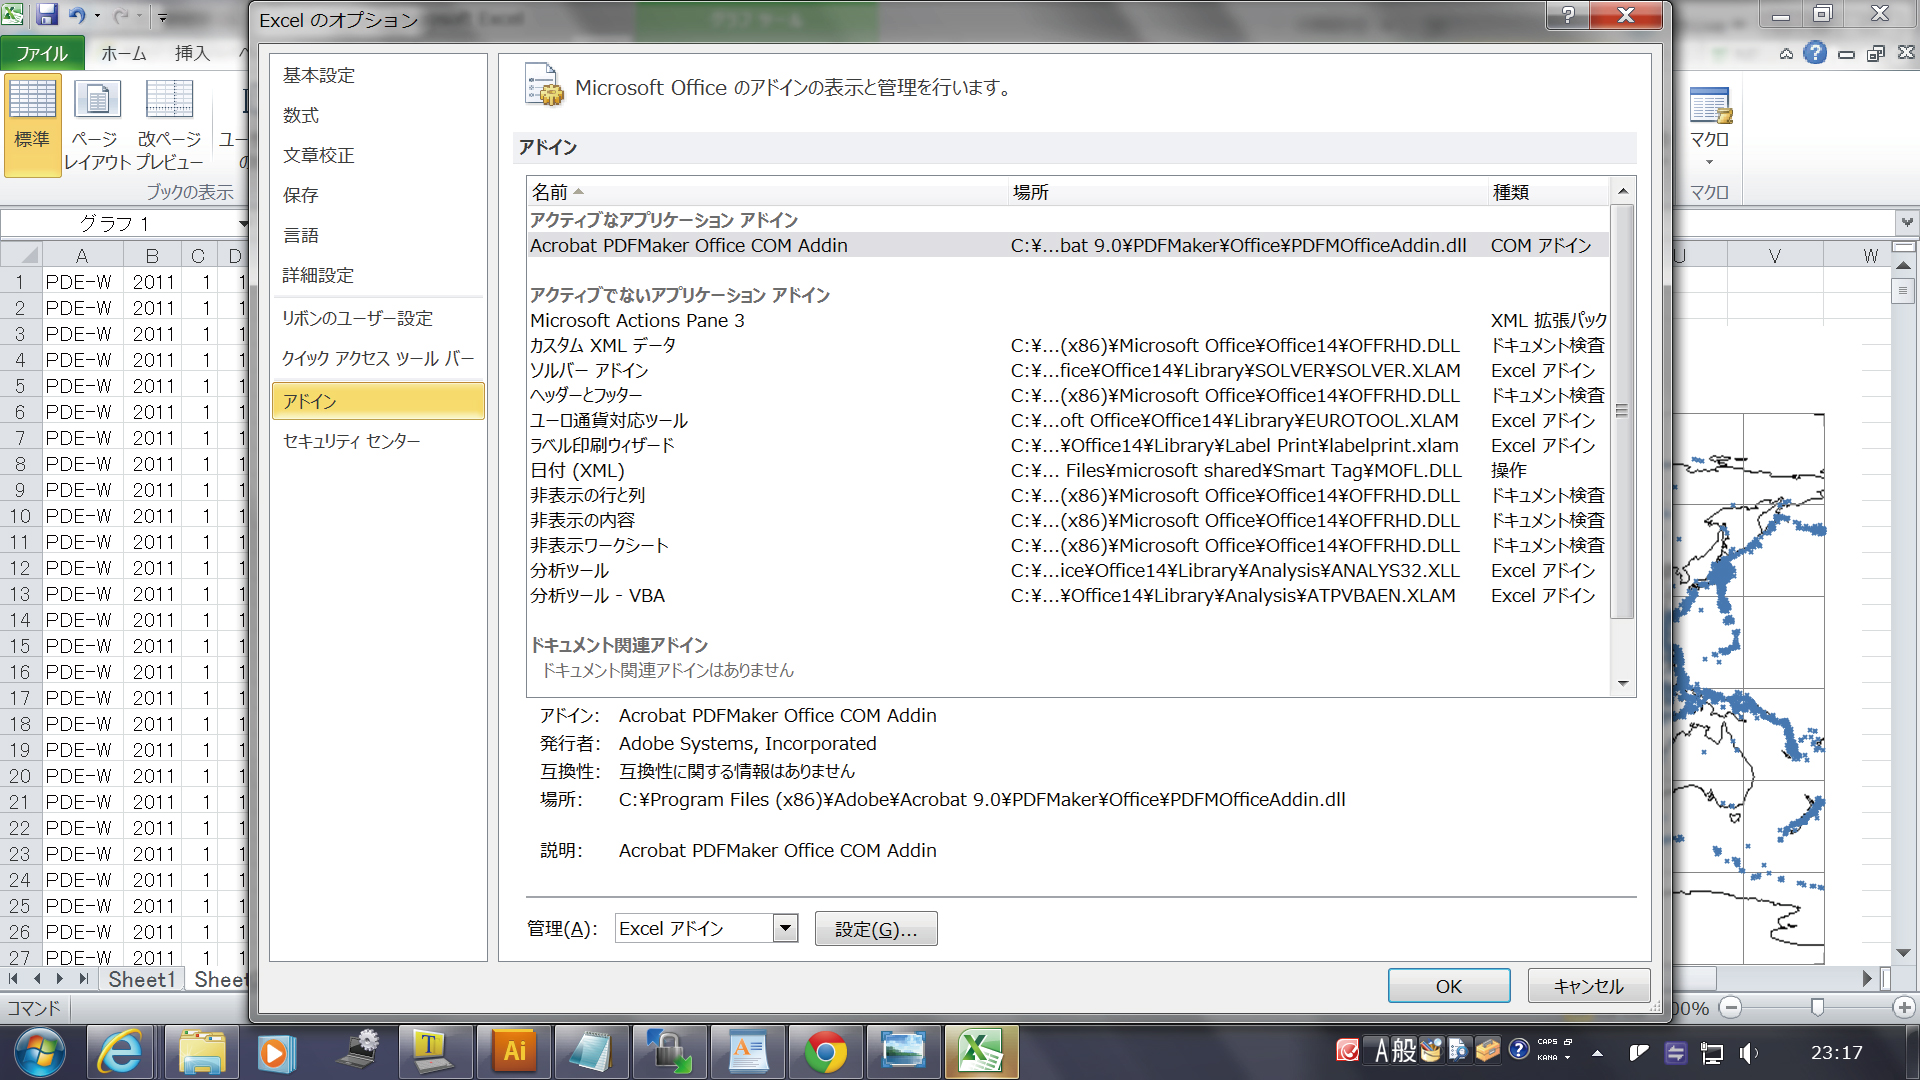Select the 文章校正 options category
The image size is (1920, 1080).
point(319,155)
